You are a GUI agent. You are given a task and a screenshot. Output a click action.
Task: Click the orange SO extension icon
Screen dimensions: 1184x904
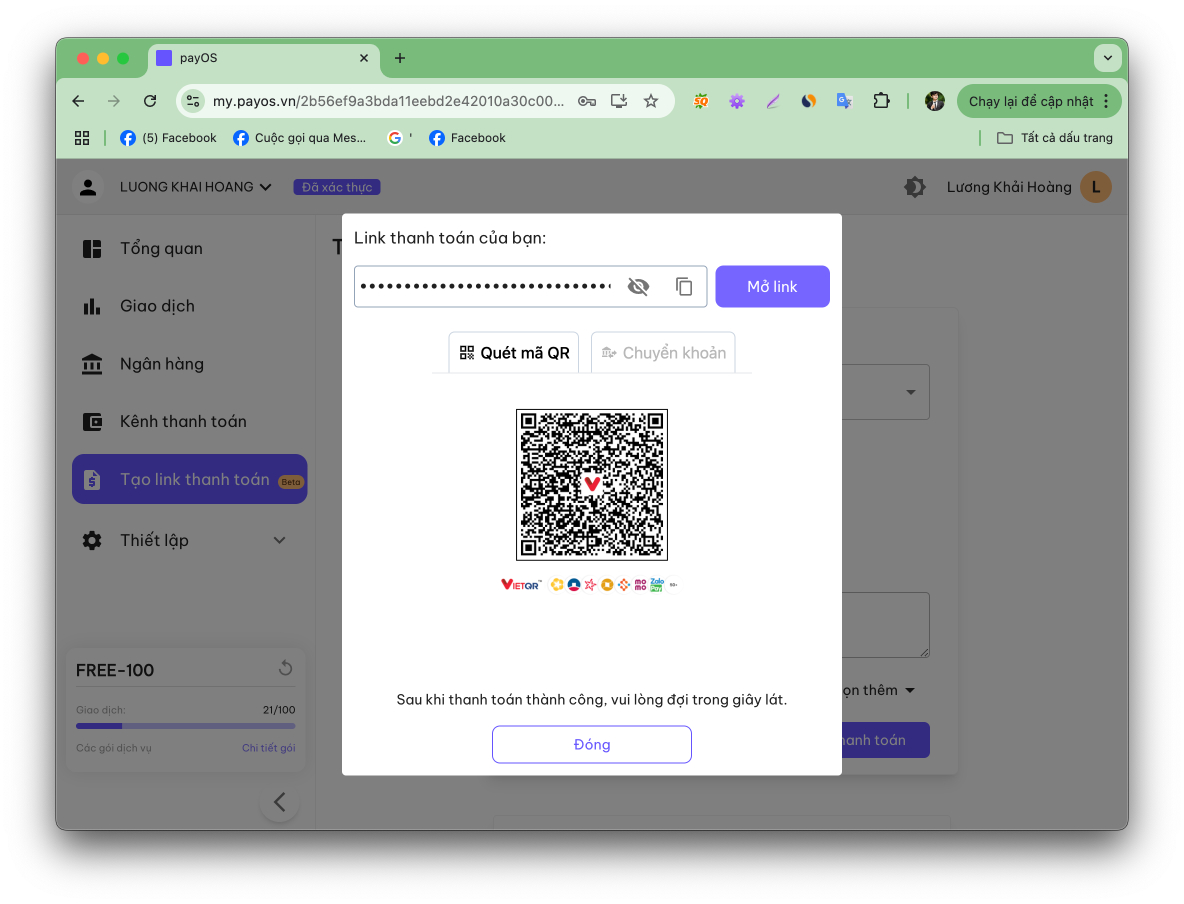click(701, 101)
